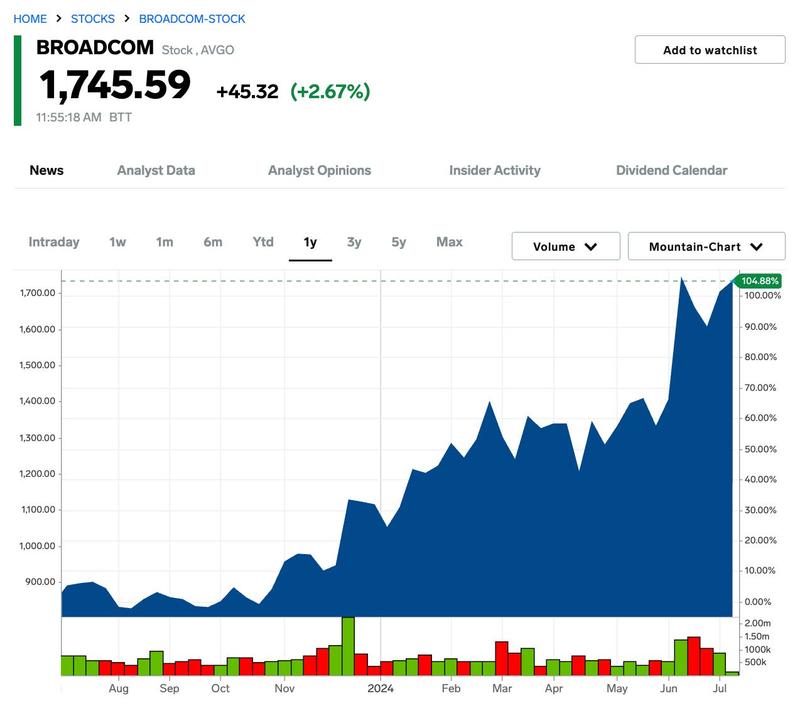The height and width of the screenshot is (705, 800).
Task: Click the 11:55:18 AM timestamp
Action: point(68,117)
